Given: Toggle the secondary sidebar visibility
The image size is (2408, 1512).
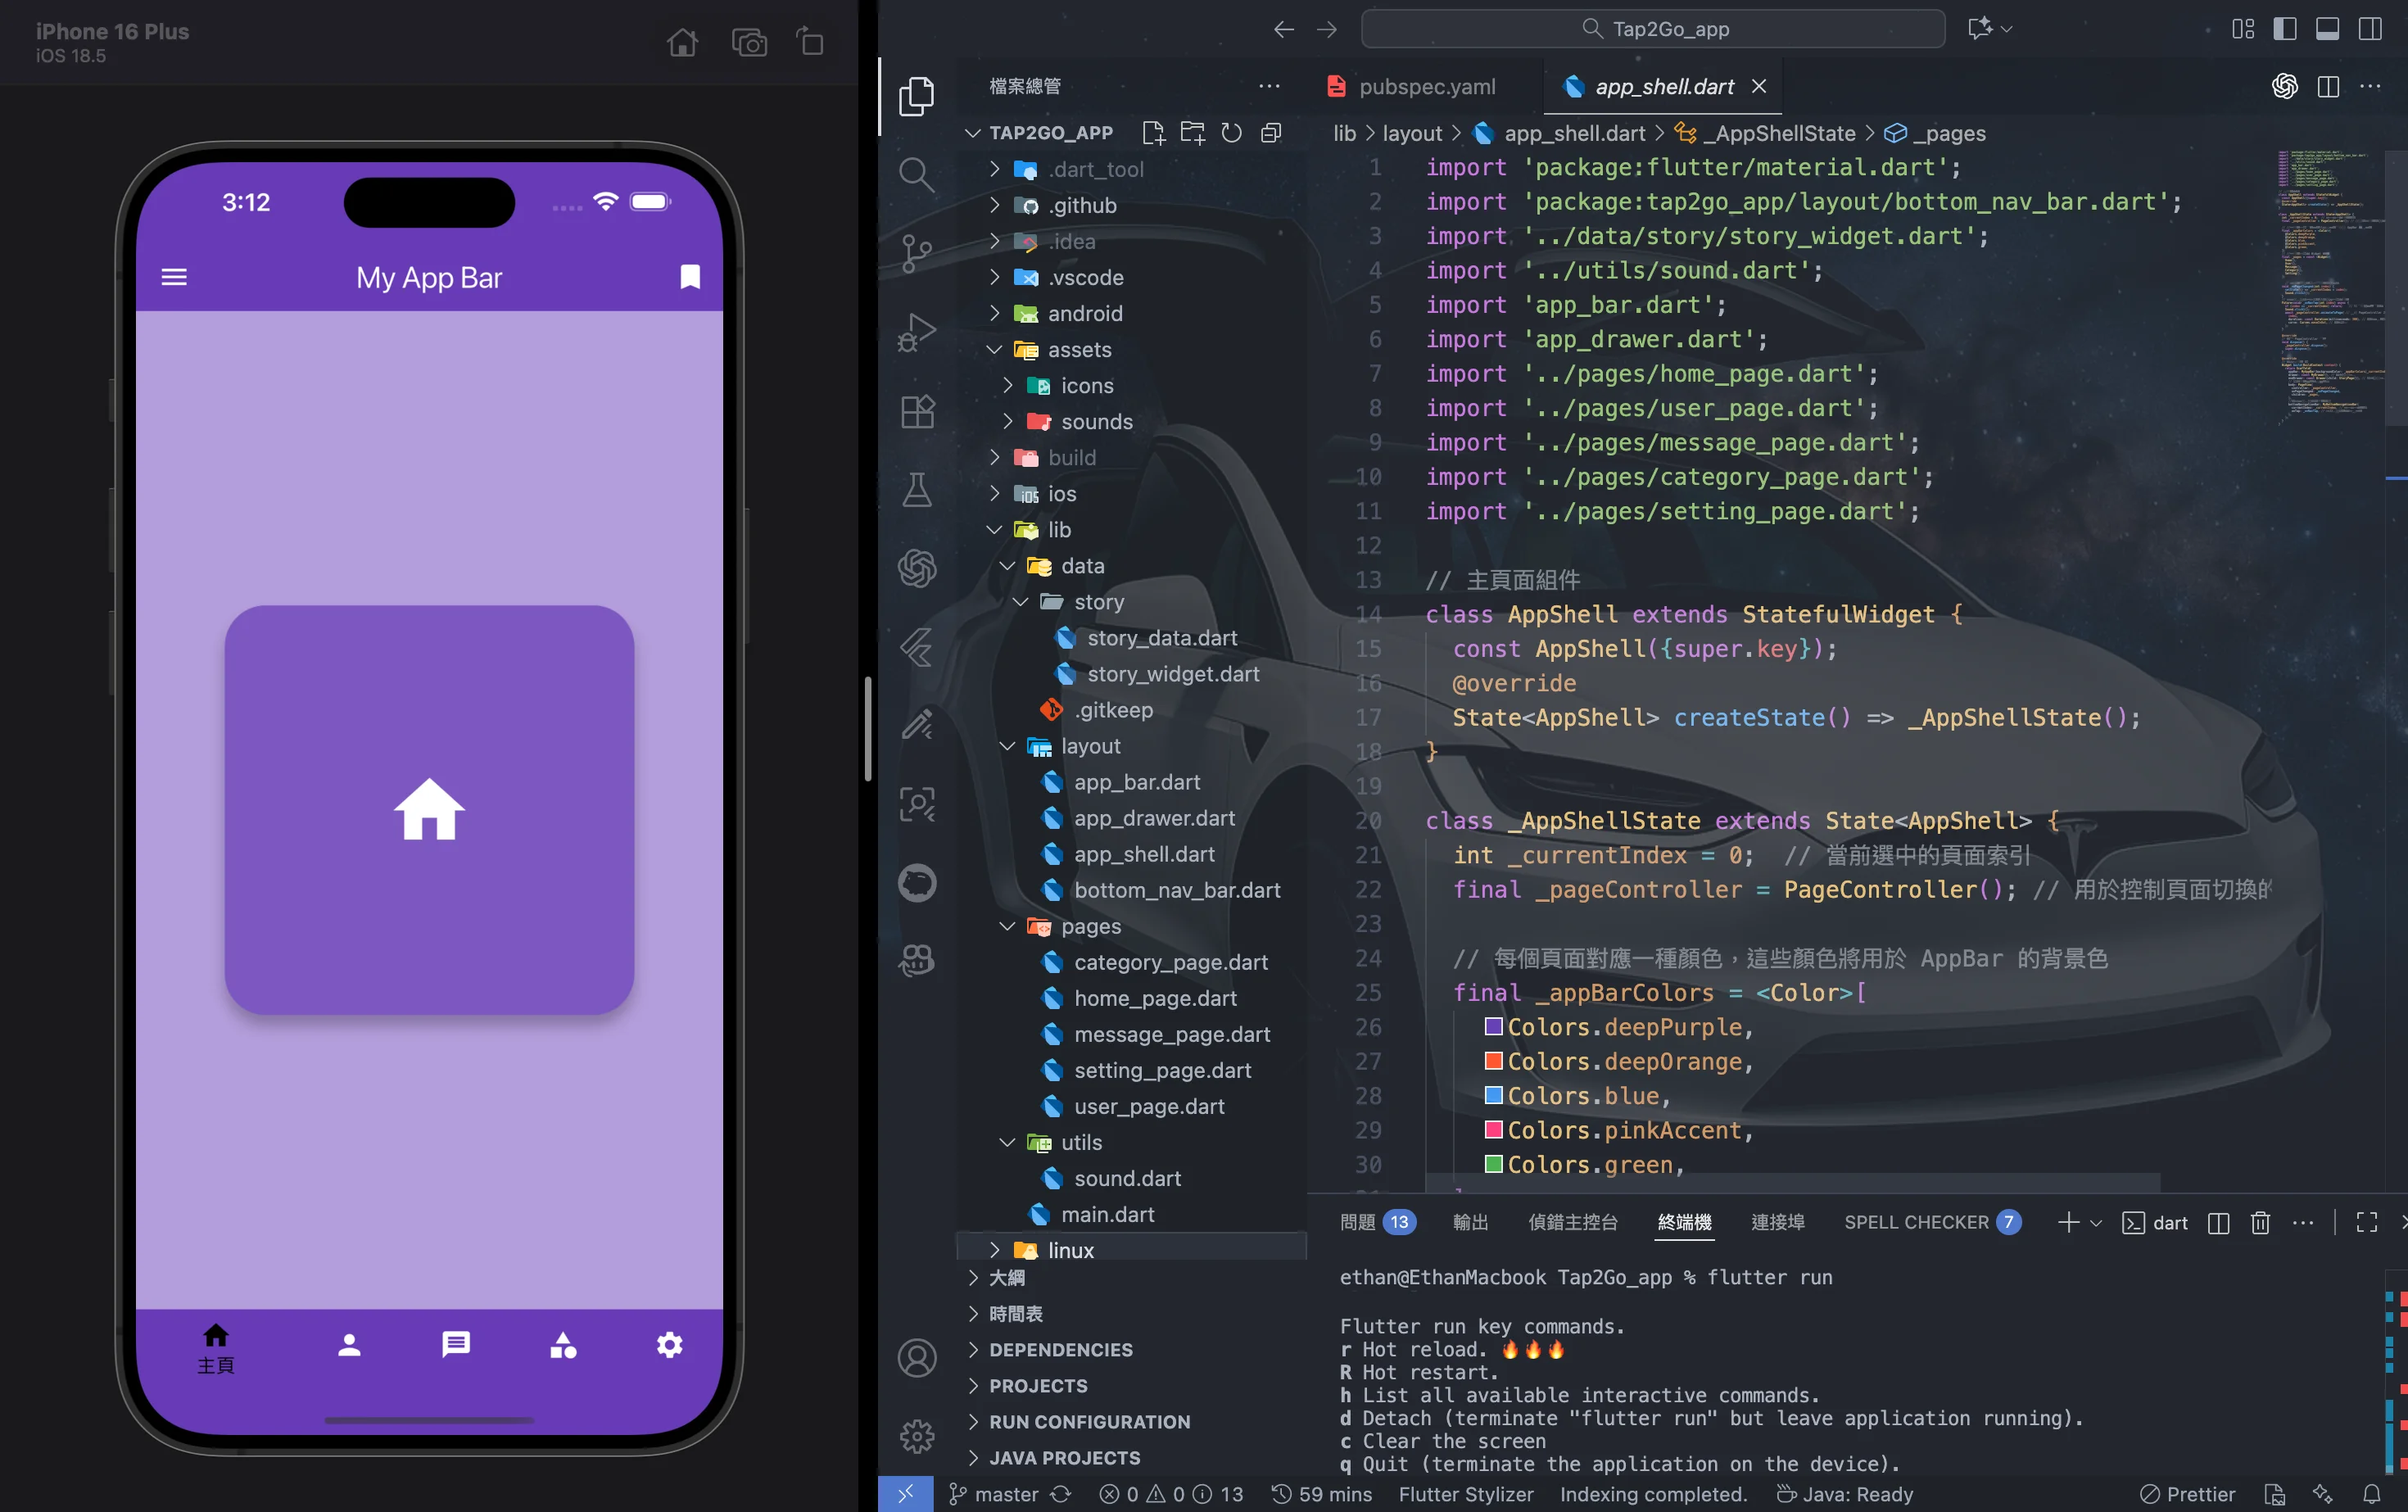Looking at the screenshot, I should [x=2370, y=29].
